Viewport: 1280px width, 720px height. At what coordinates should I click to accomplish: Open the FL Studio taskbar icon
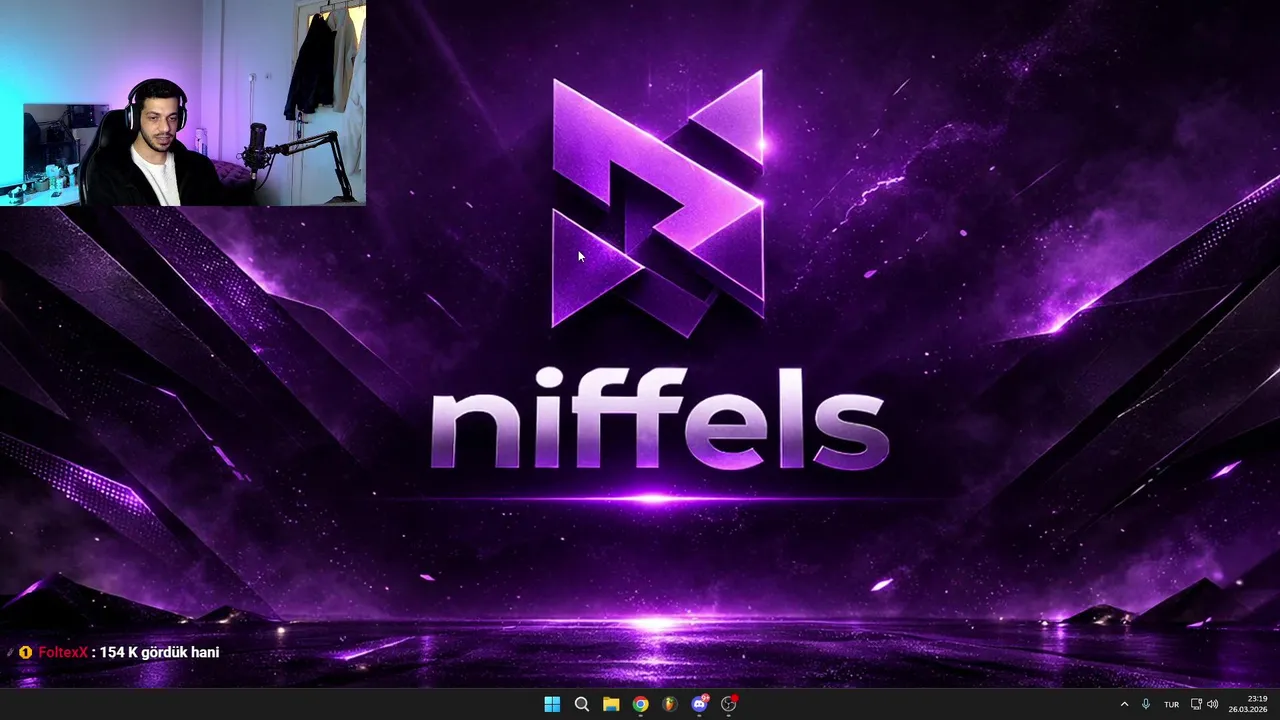click(670, 704)
